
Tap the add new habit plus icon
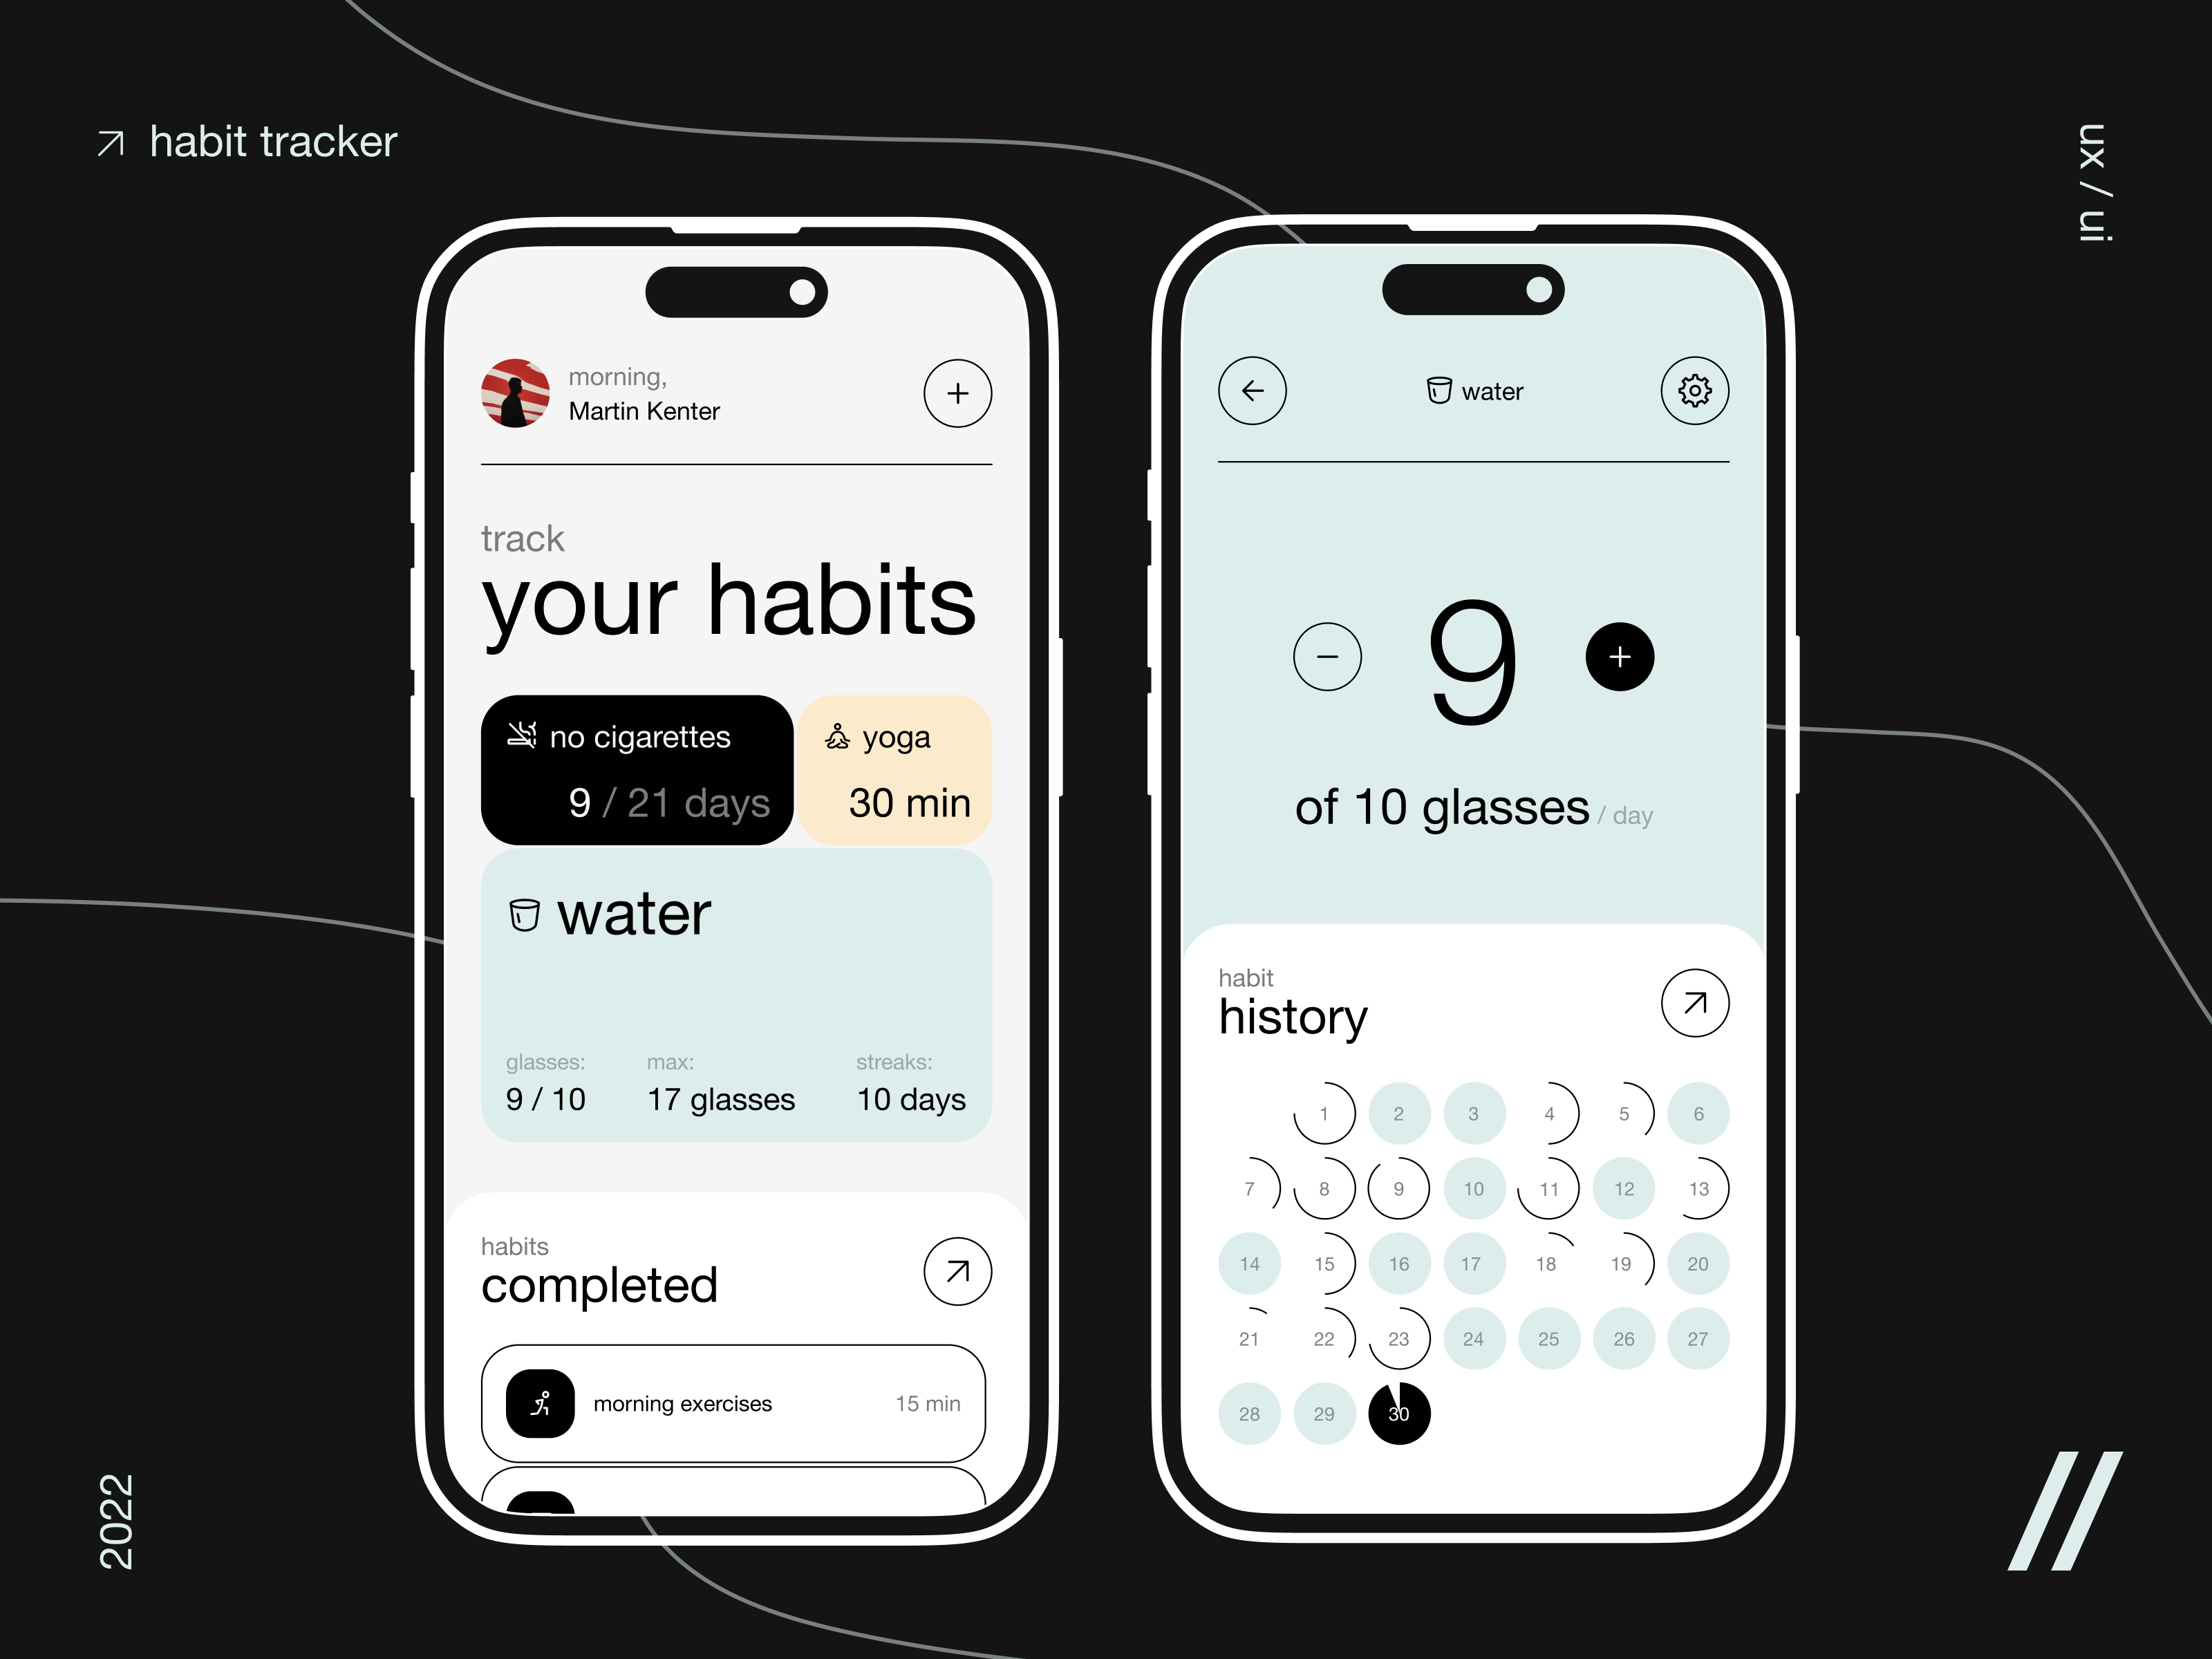point(956,392)
